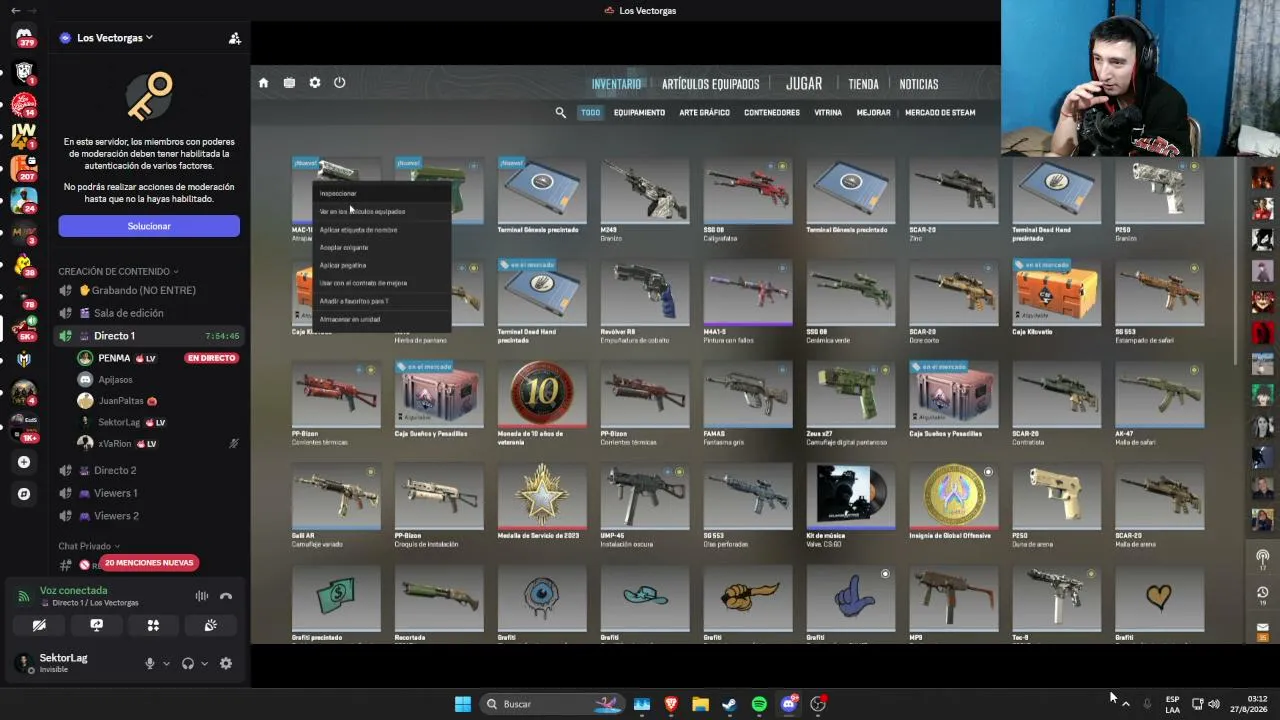Open microphone input device options arrow
Viewport: 1280px width, 720px height.
click(x=166, y=663)
